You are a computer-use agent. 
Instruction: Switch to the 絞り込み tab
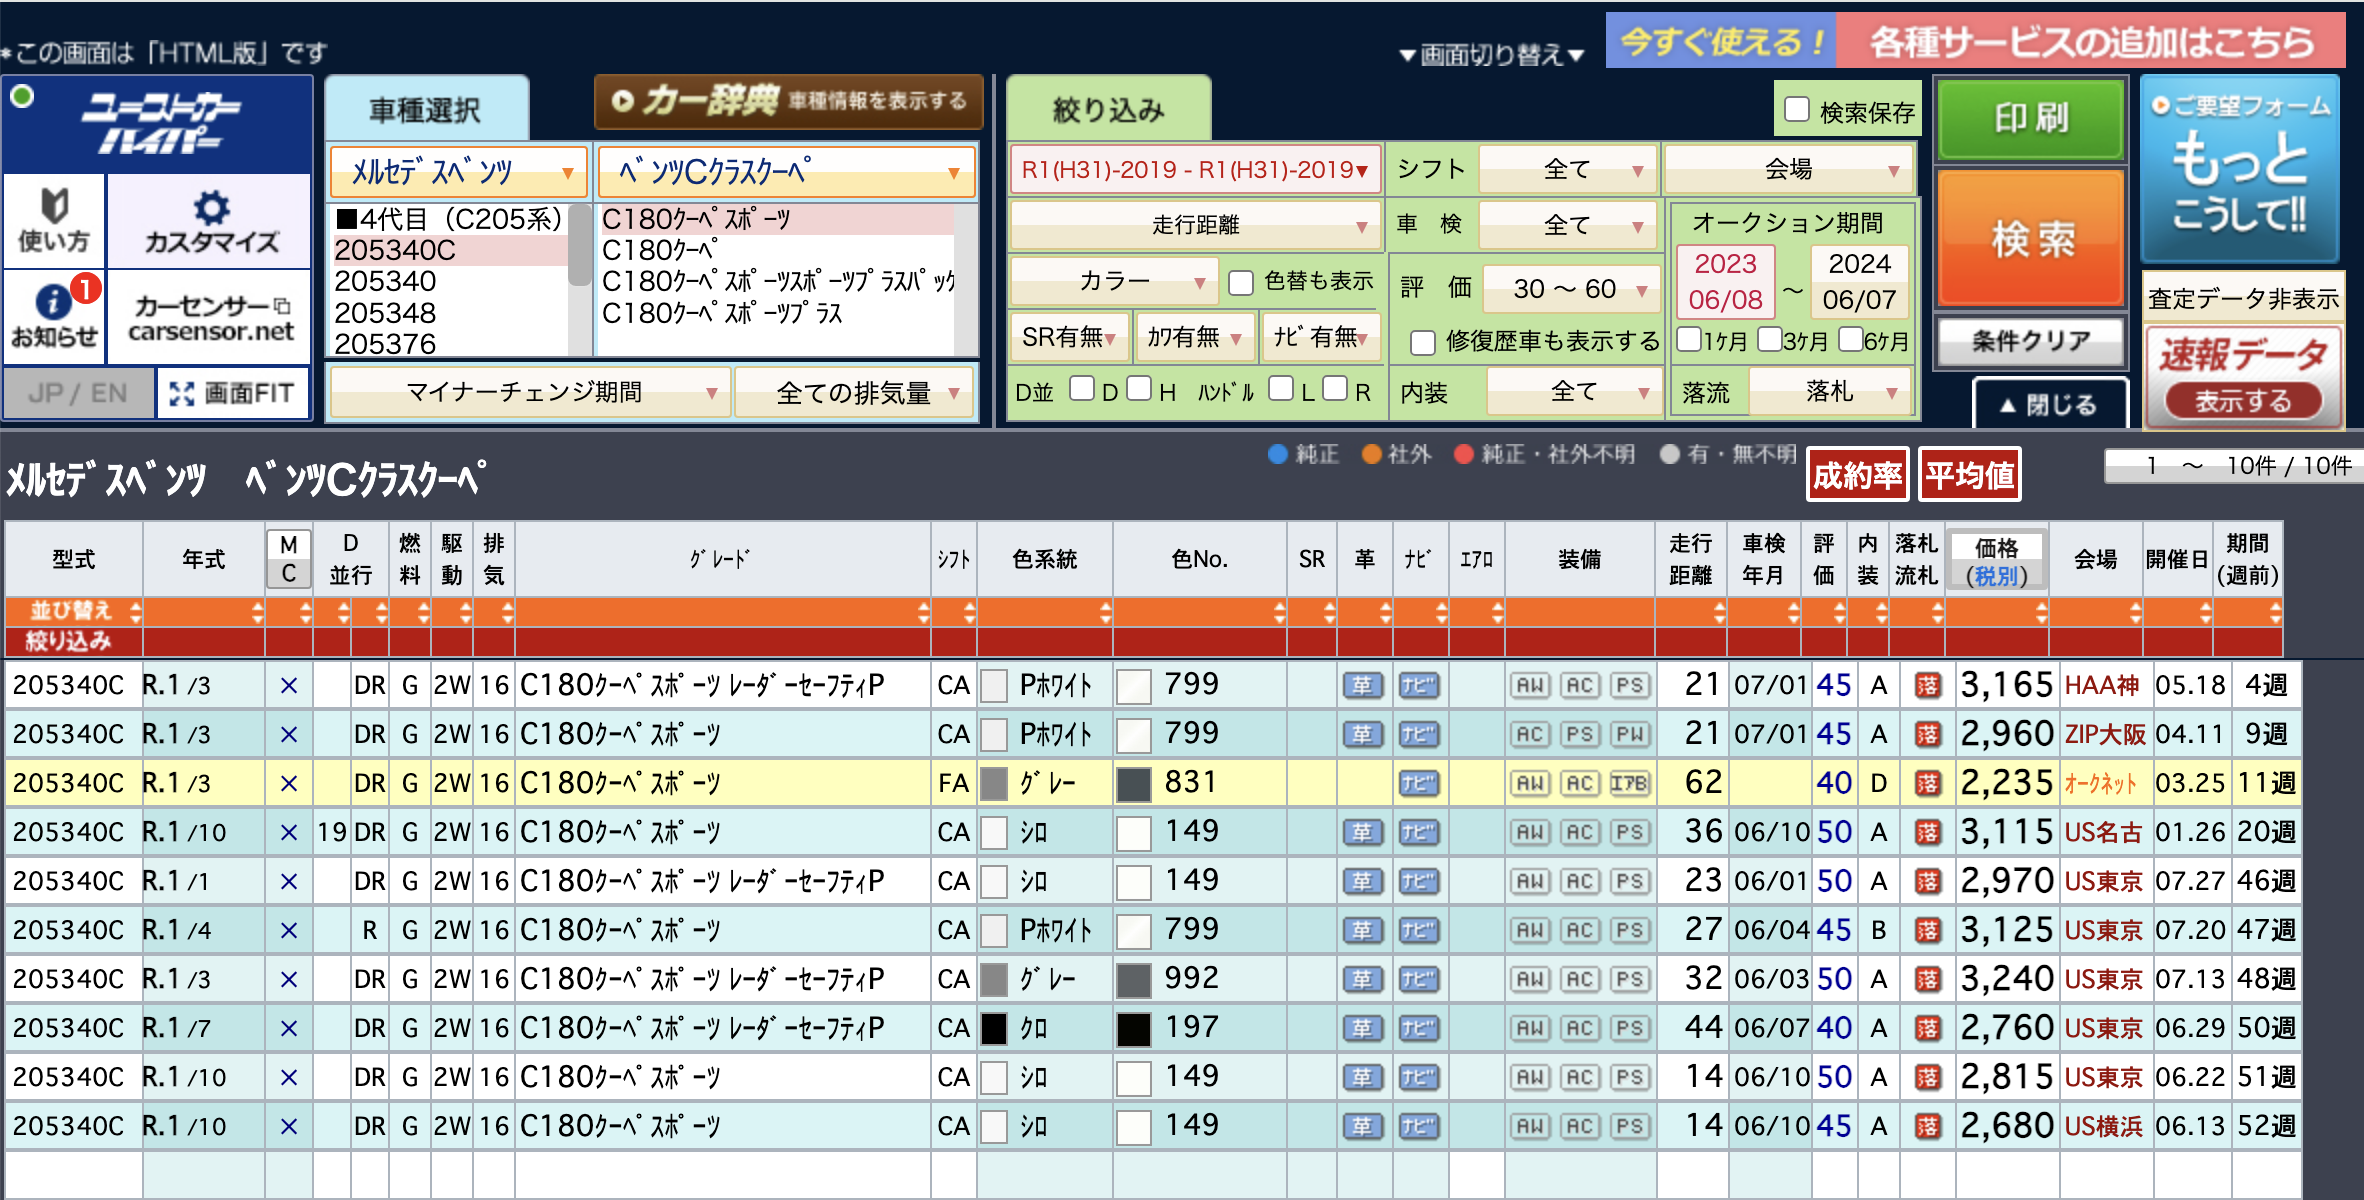pyautogui.click(x=1109, y=109)
